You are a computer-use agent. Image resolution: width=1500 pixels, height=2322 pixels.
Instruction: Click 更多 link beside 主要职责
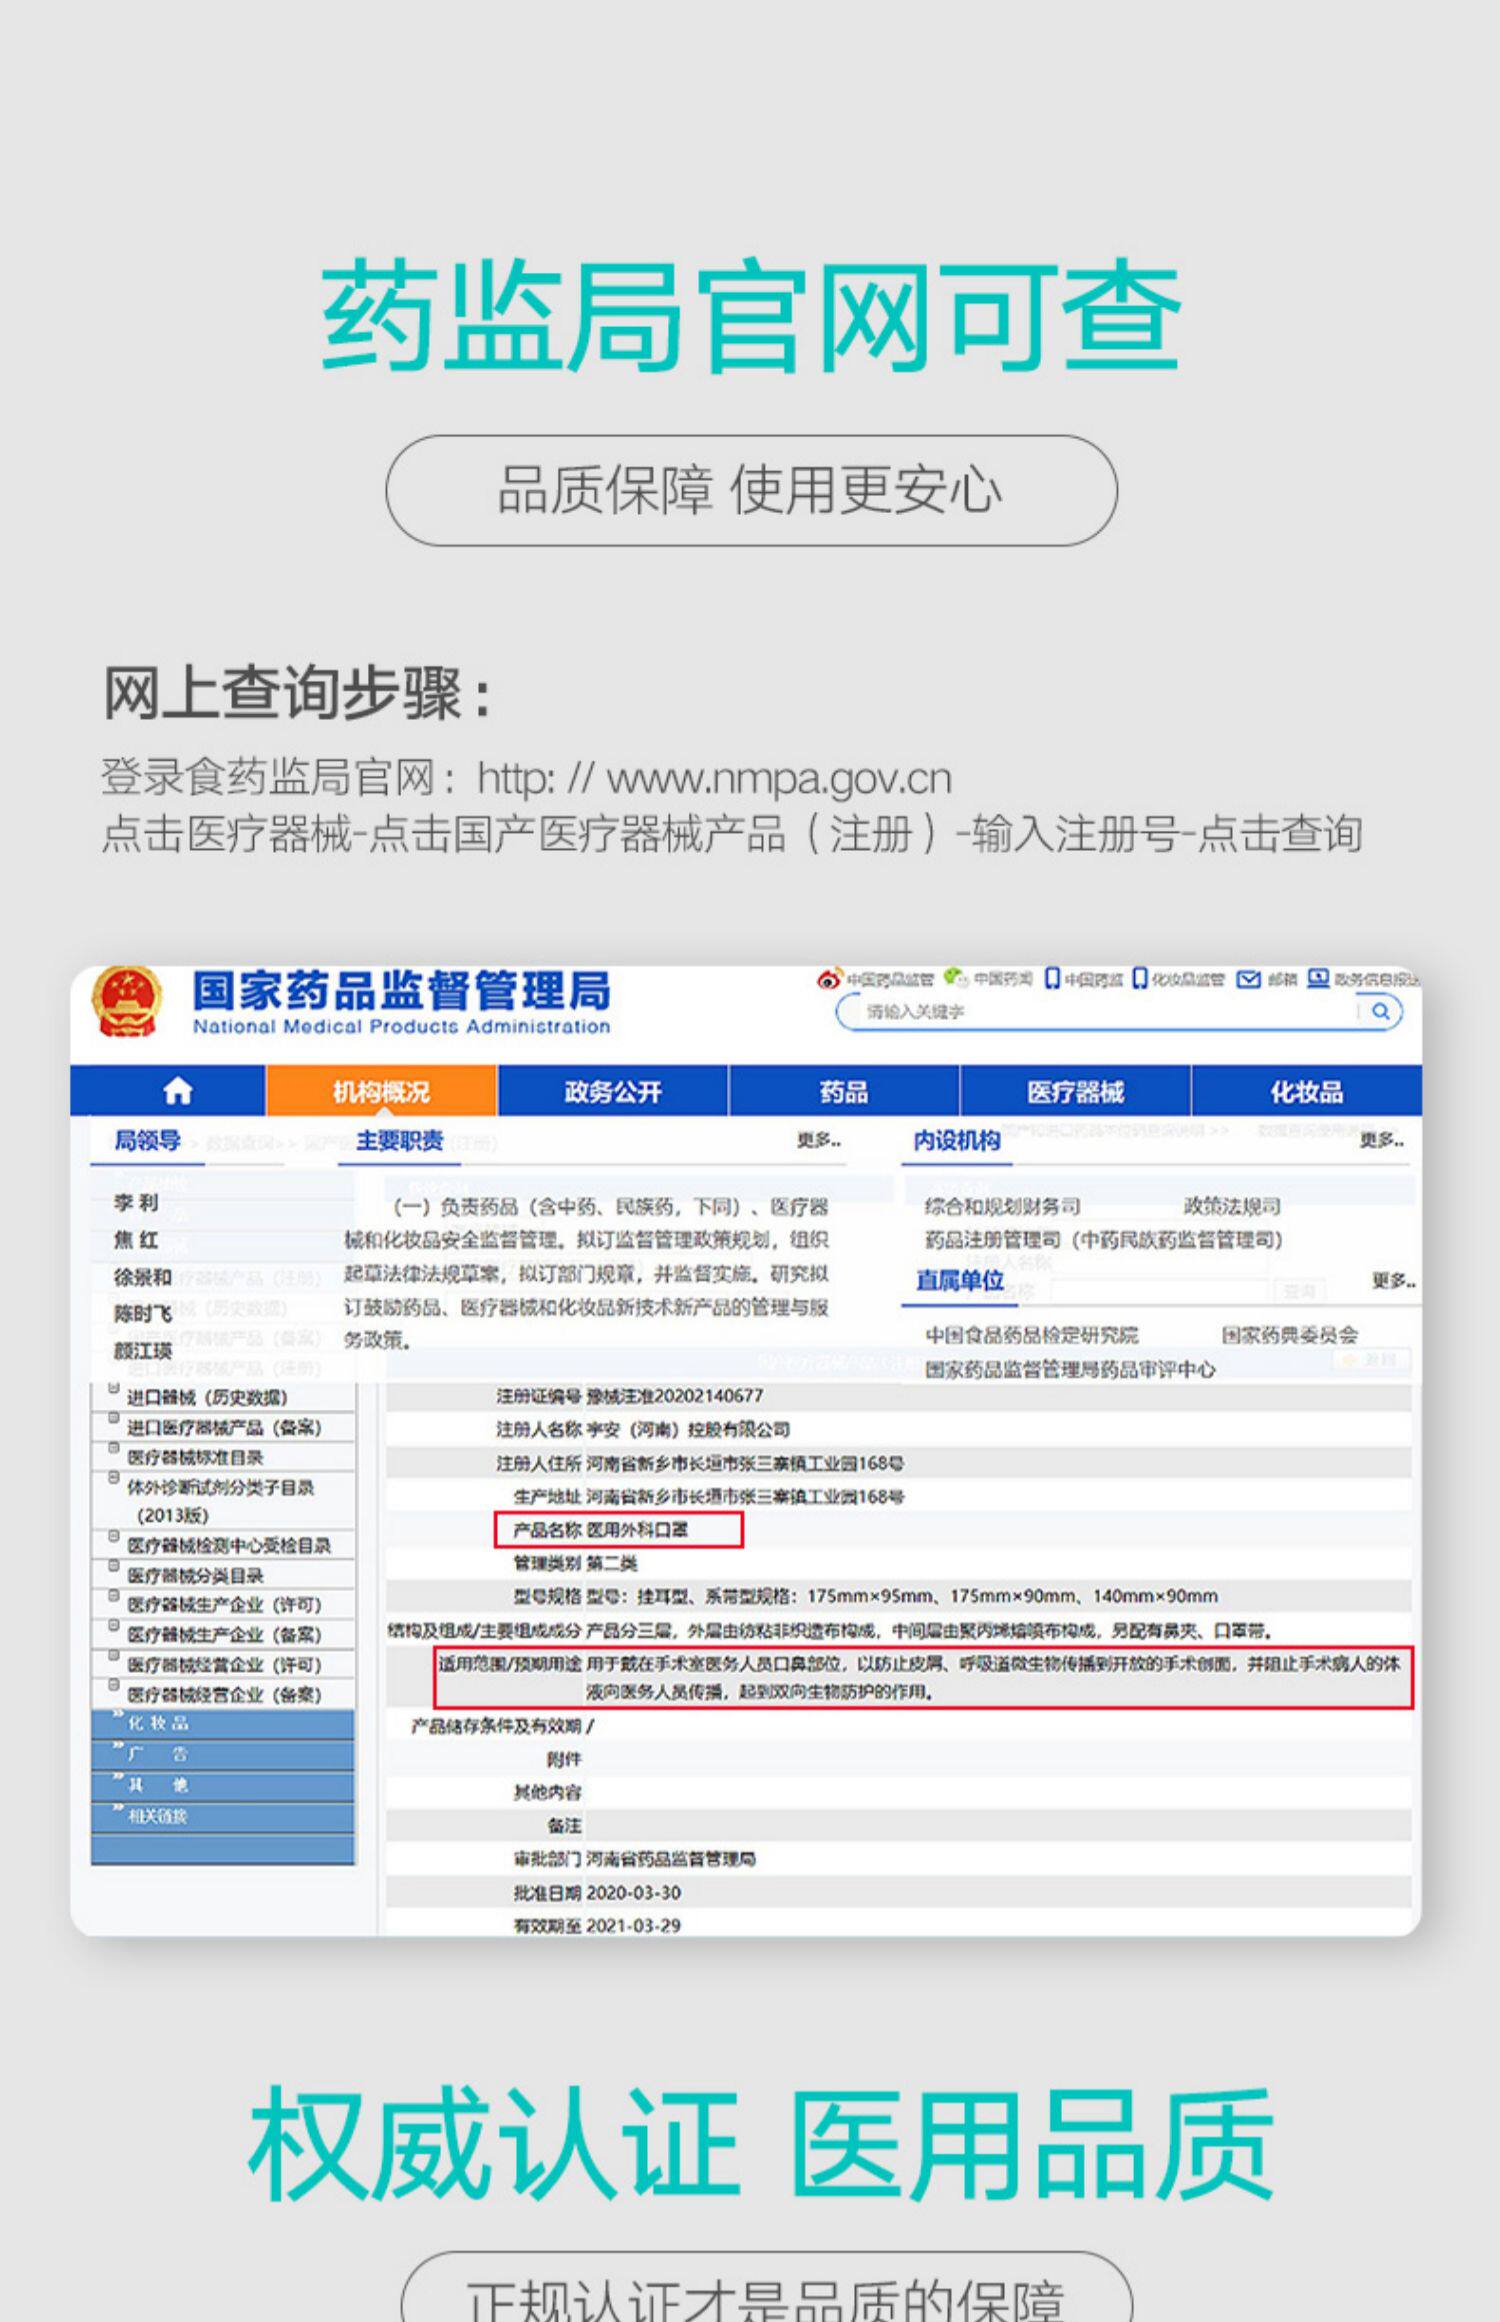coord(819,1140)
